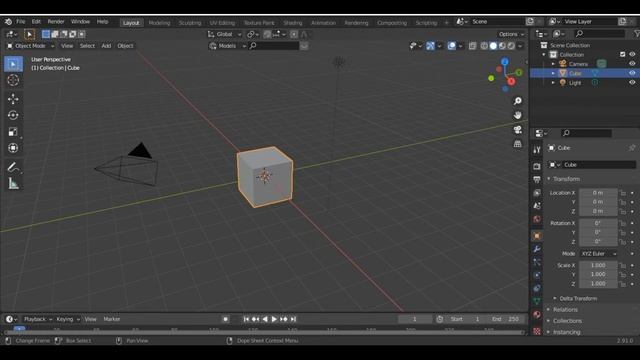640x360 pixels.
Task: Open the Material properties tab
Action: [x=537, y=314]
